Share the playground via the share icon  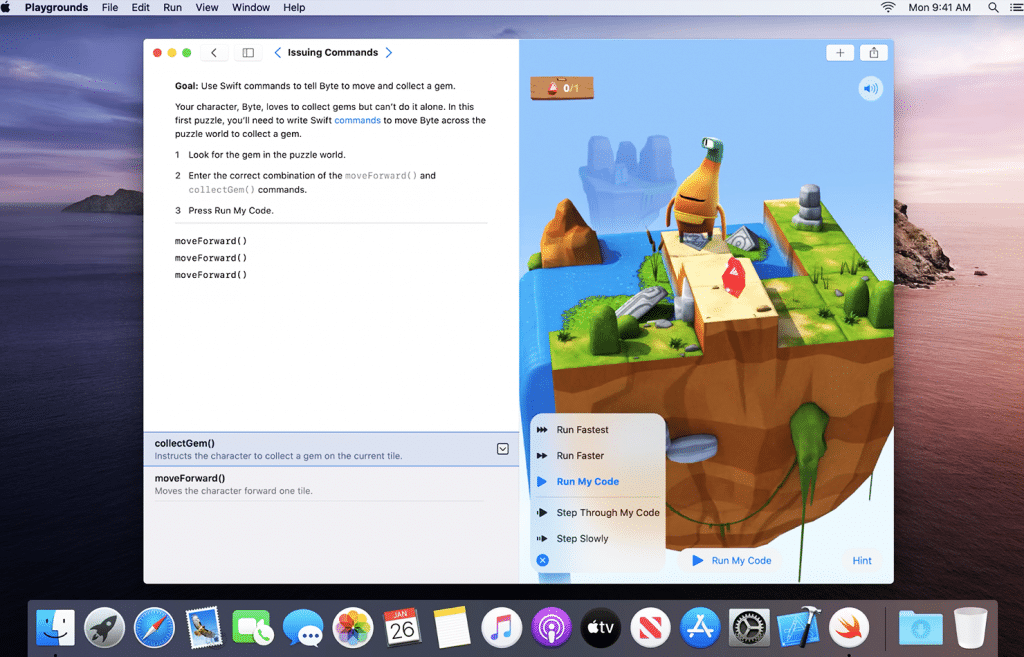point(874,52)
